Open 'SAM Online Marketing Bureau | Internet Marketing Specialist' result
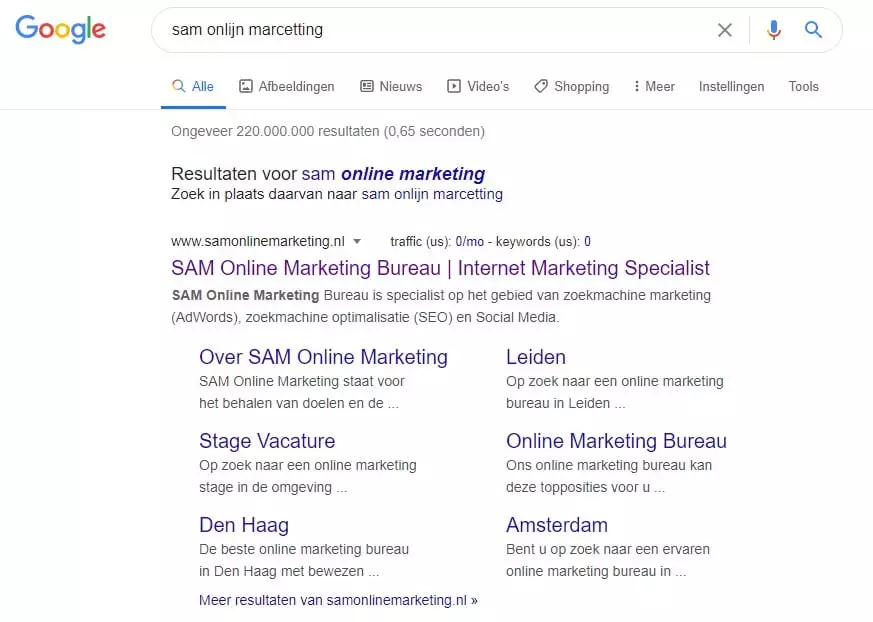873x622 pixels. (x=440, y=268)
